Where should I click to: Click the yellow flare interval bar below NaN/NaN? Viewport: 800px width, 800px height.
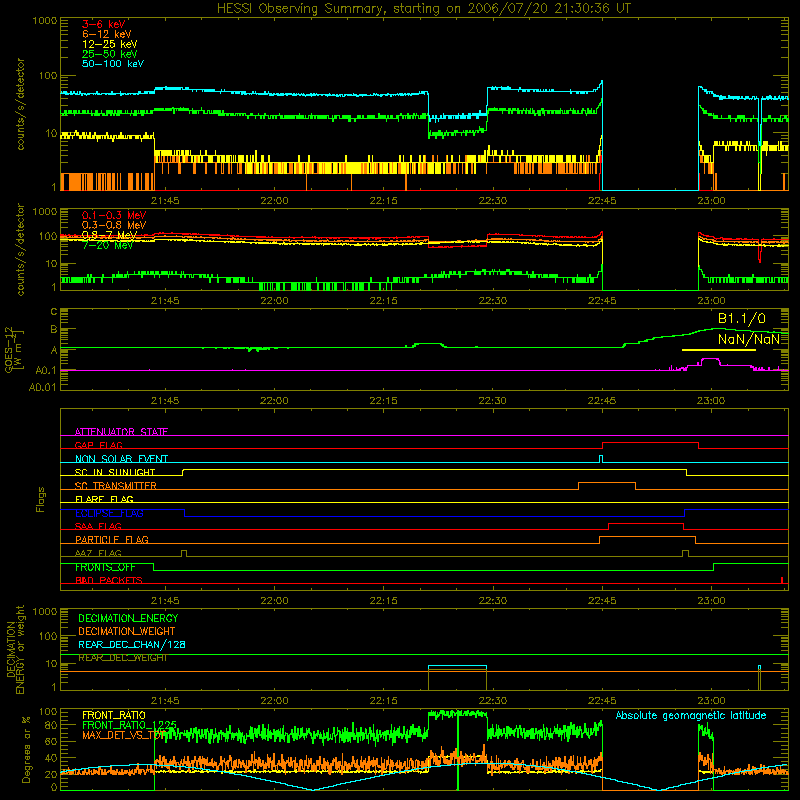point(718,350)
